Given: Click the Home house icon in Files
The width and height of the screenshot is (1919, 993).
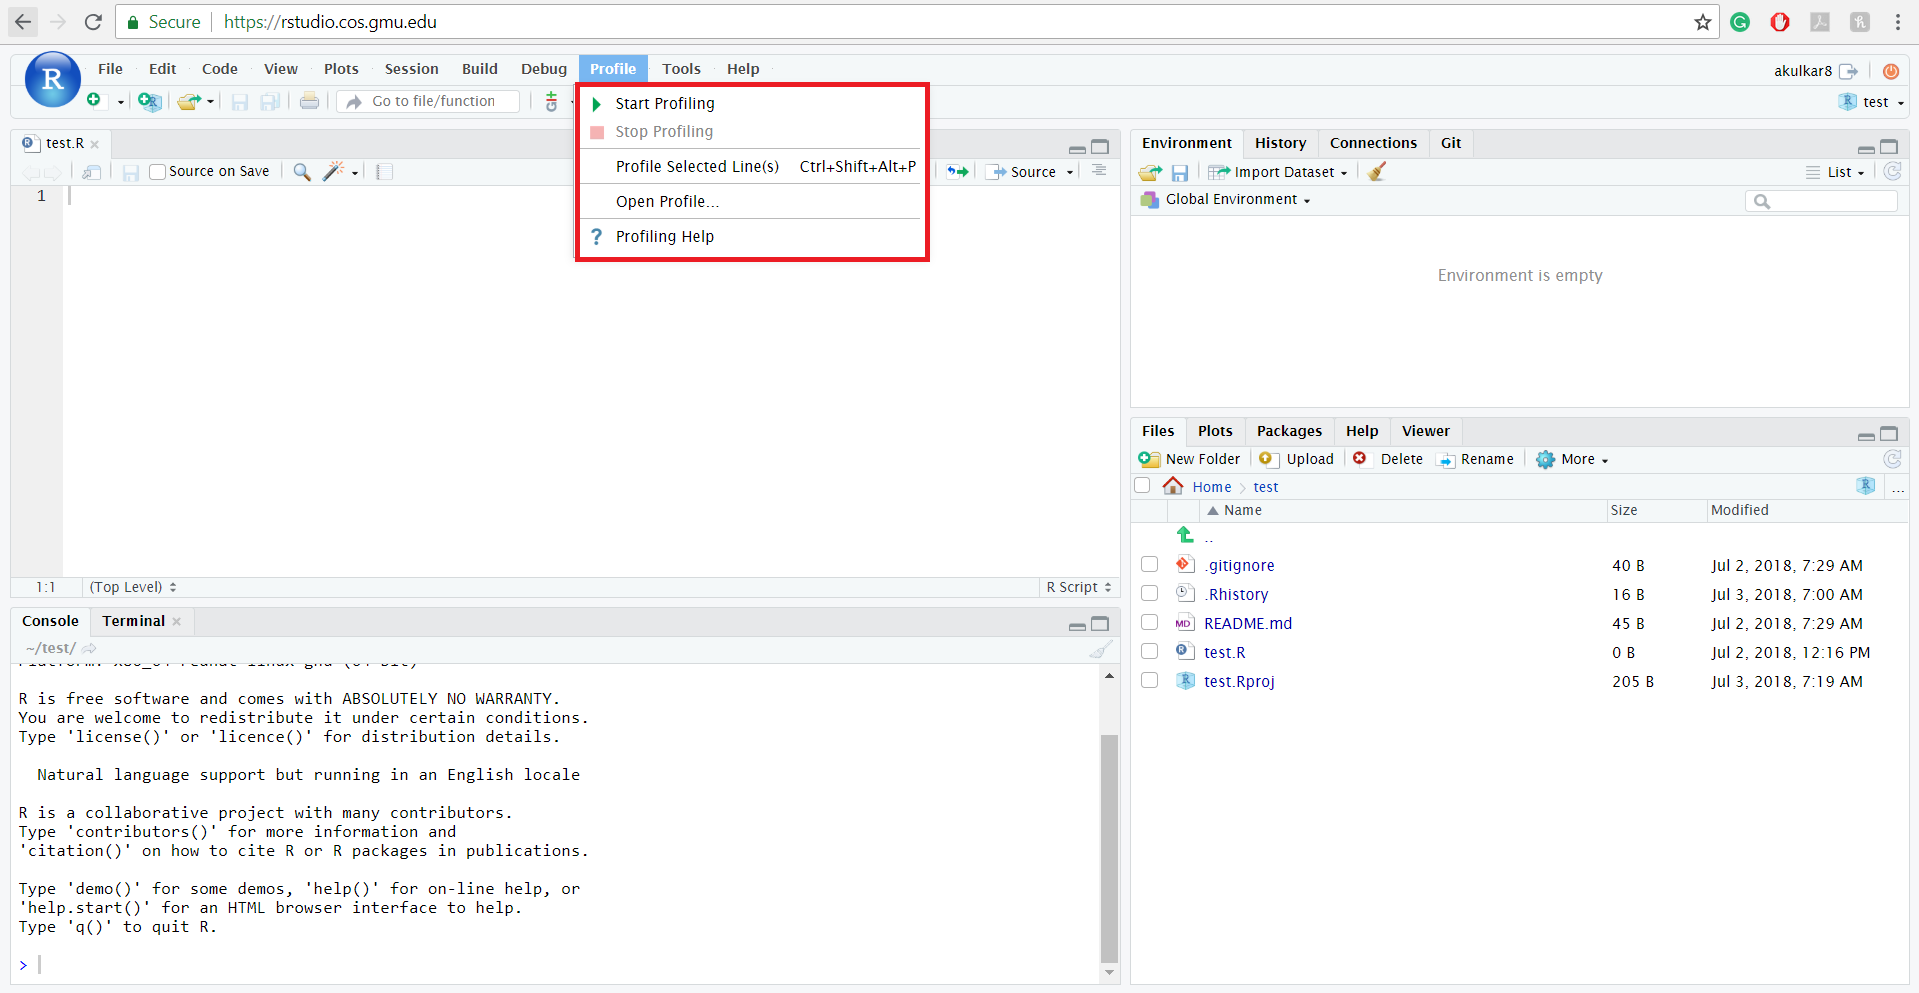Looking at the screenshot, I should (x=1173, y=486).
